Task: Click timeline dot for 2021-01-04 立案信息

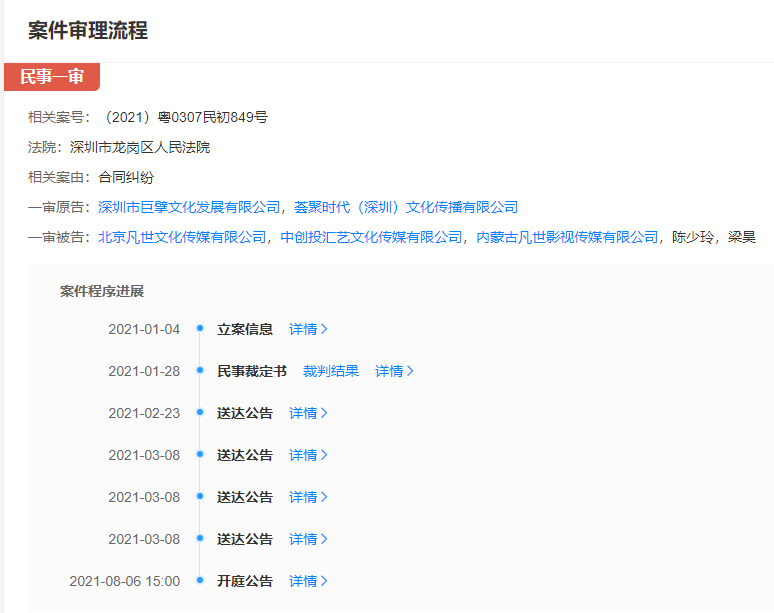Action: point(200,329)
